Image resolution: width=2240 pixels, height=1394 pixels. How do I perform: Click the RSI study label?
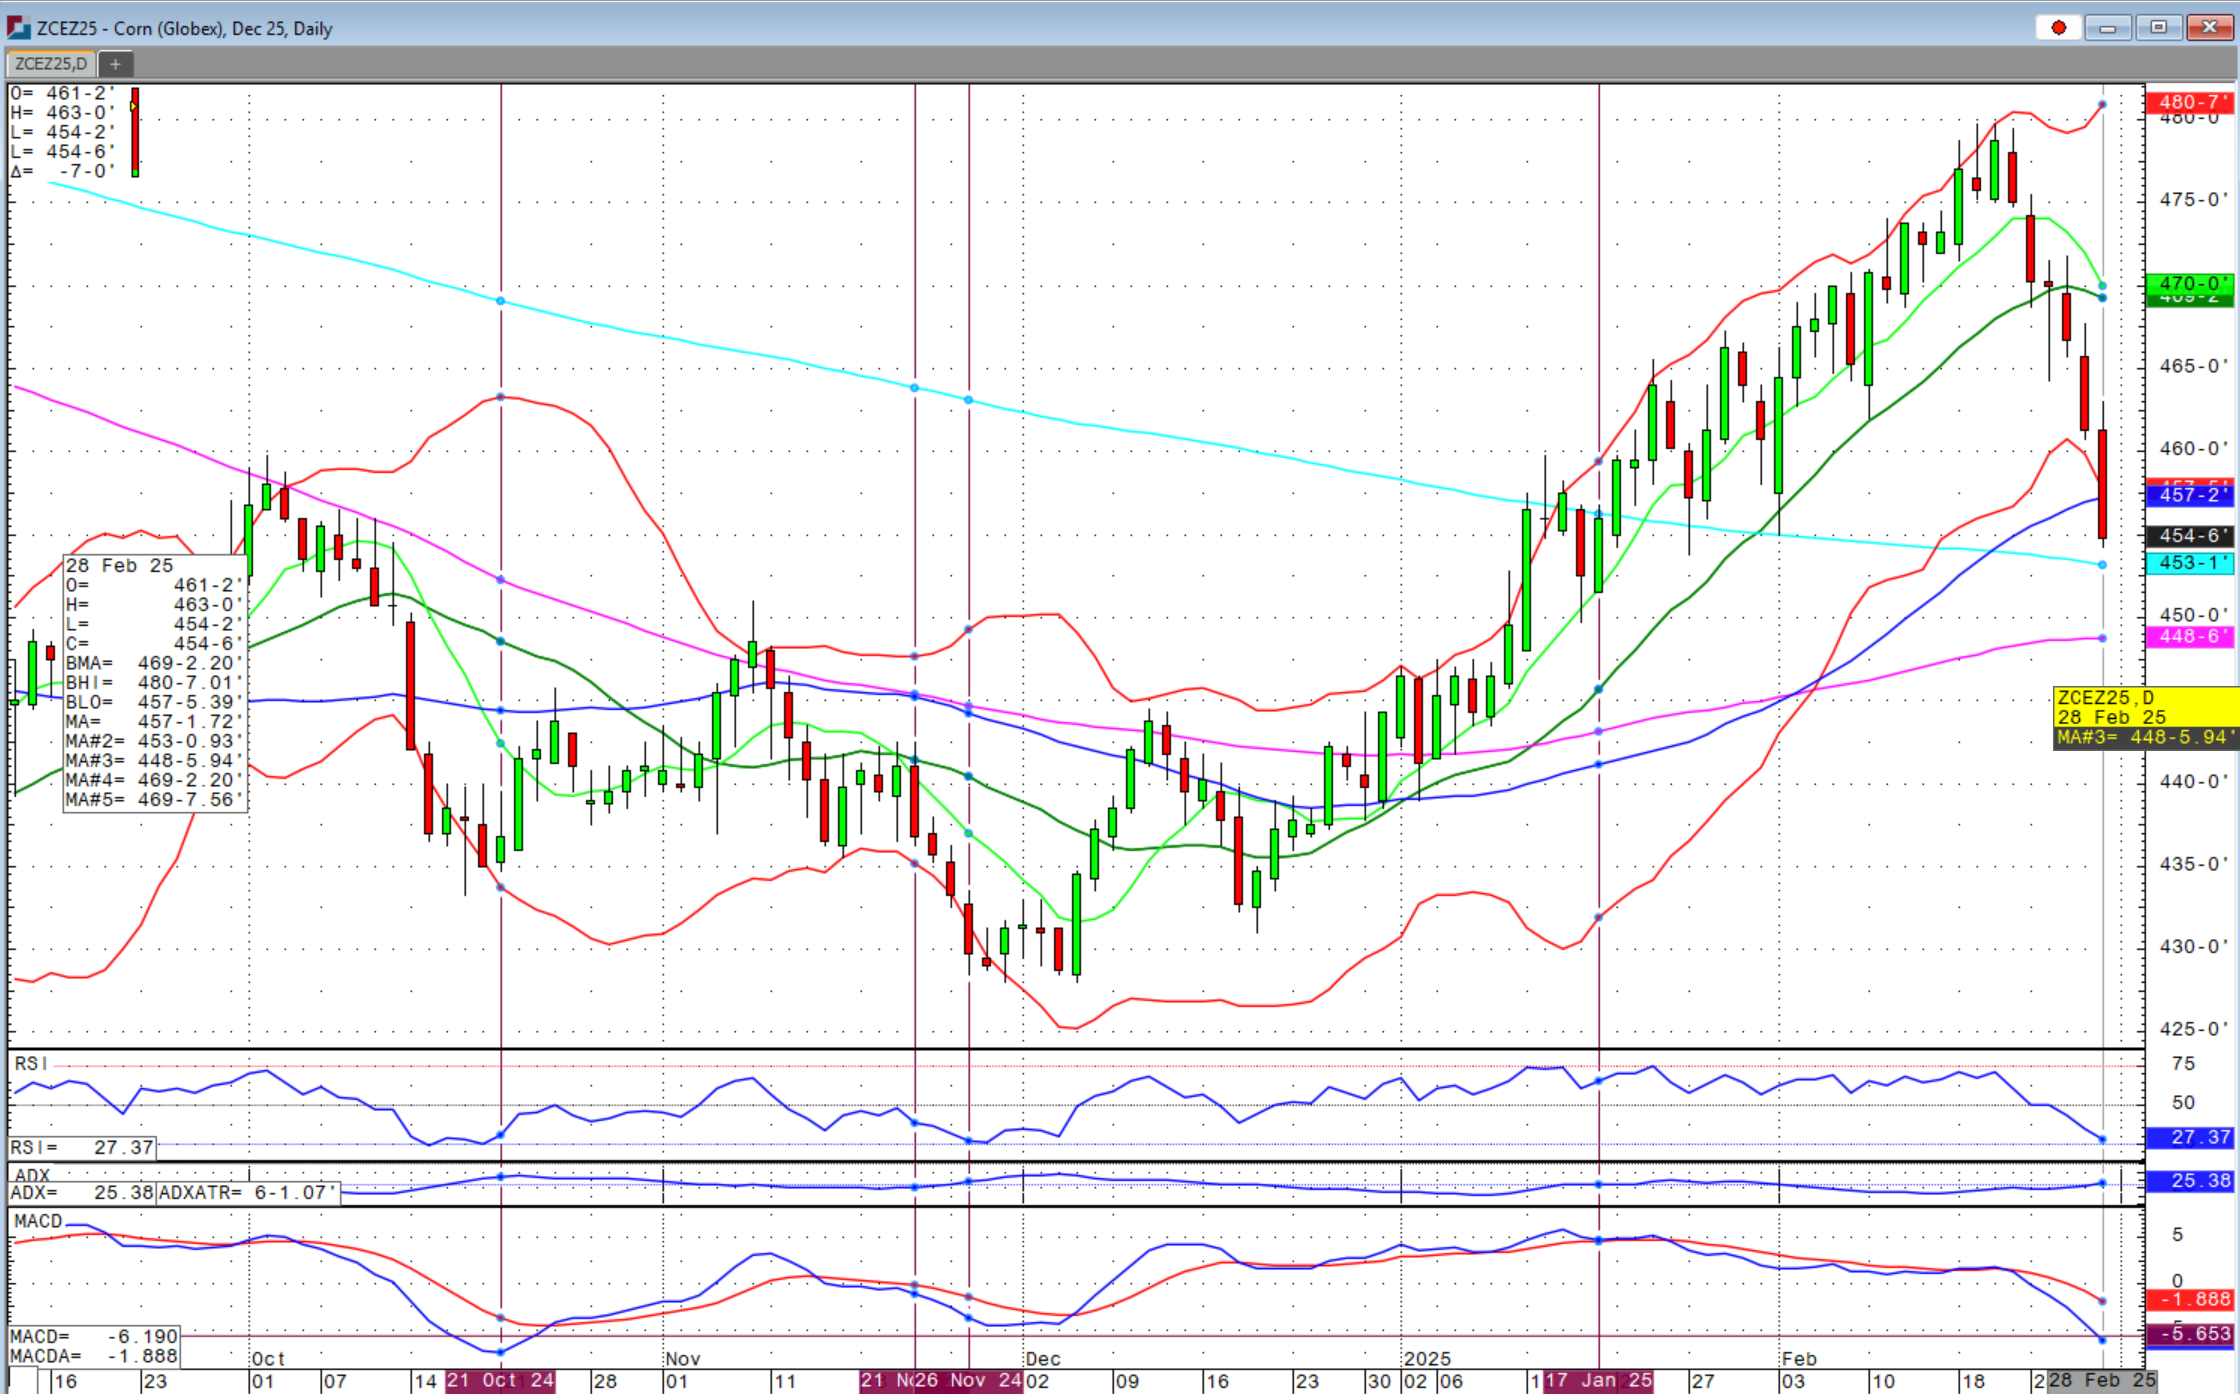30,1063
